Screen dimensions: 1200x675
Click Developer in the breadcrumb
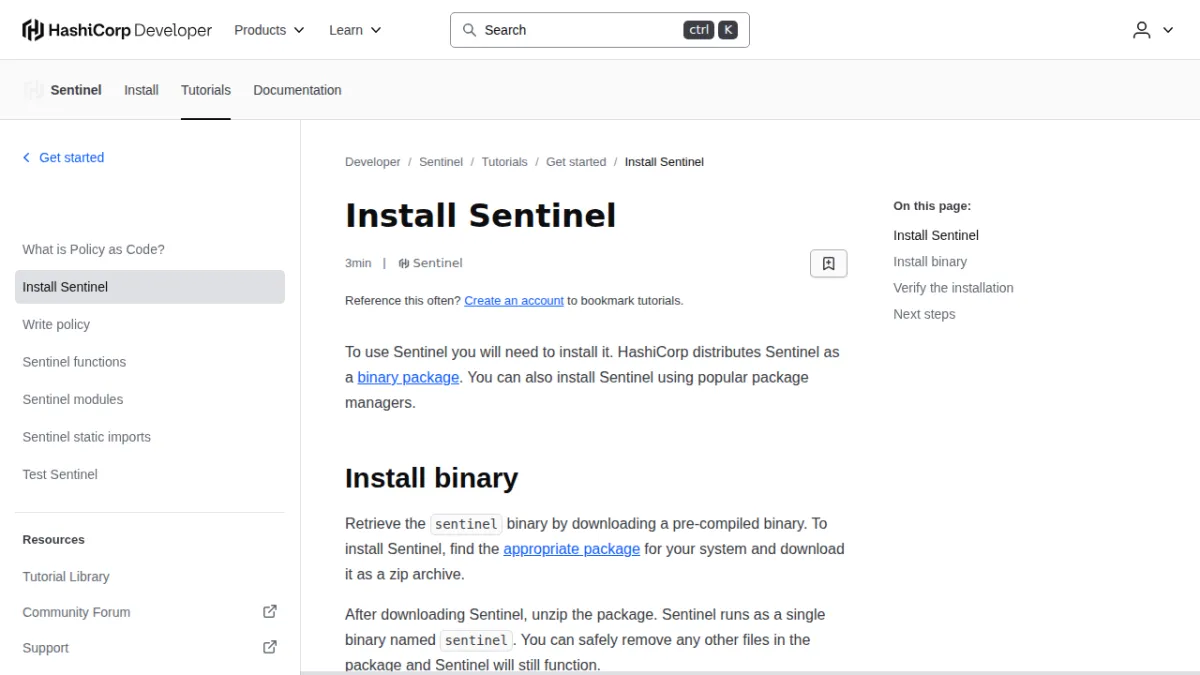[372, 162]
